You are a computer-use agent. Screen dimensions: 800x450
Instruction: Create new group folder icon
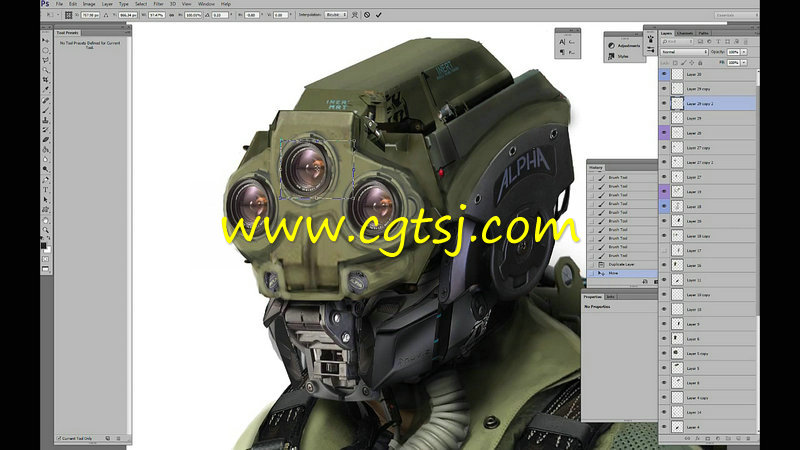(728, 438)
